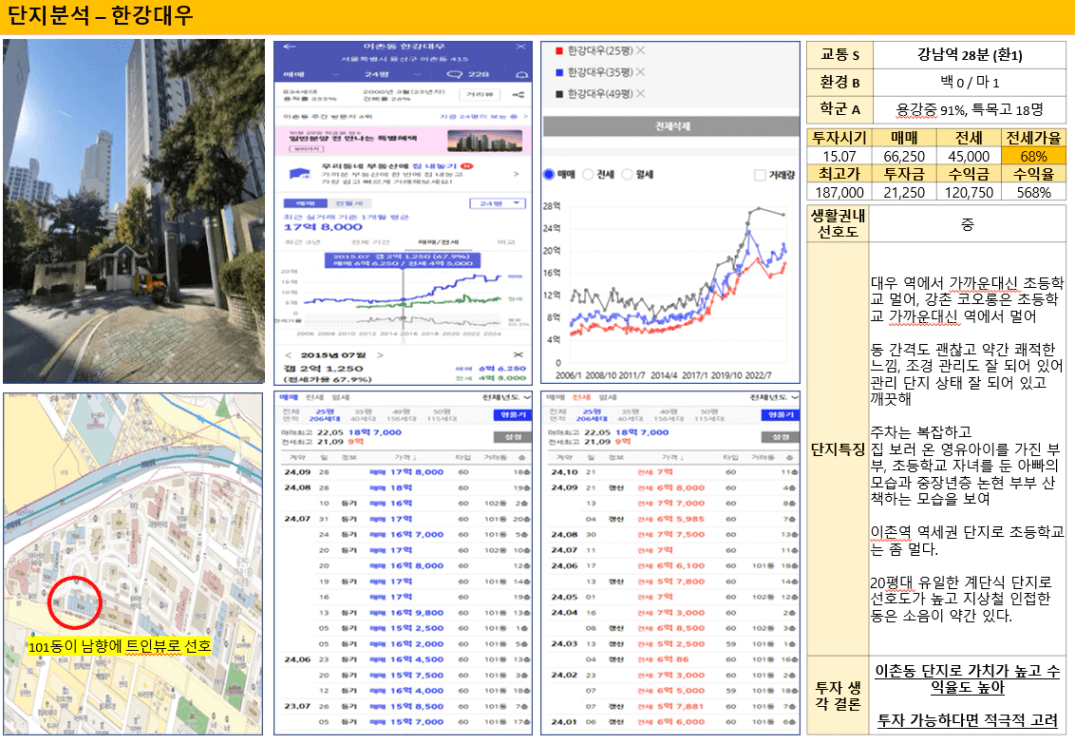The height and width of the screenshot is (744, 1075).
Task: Click the 전체삭제 button
Action: click(x=671, y=126)
